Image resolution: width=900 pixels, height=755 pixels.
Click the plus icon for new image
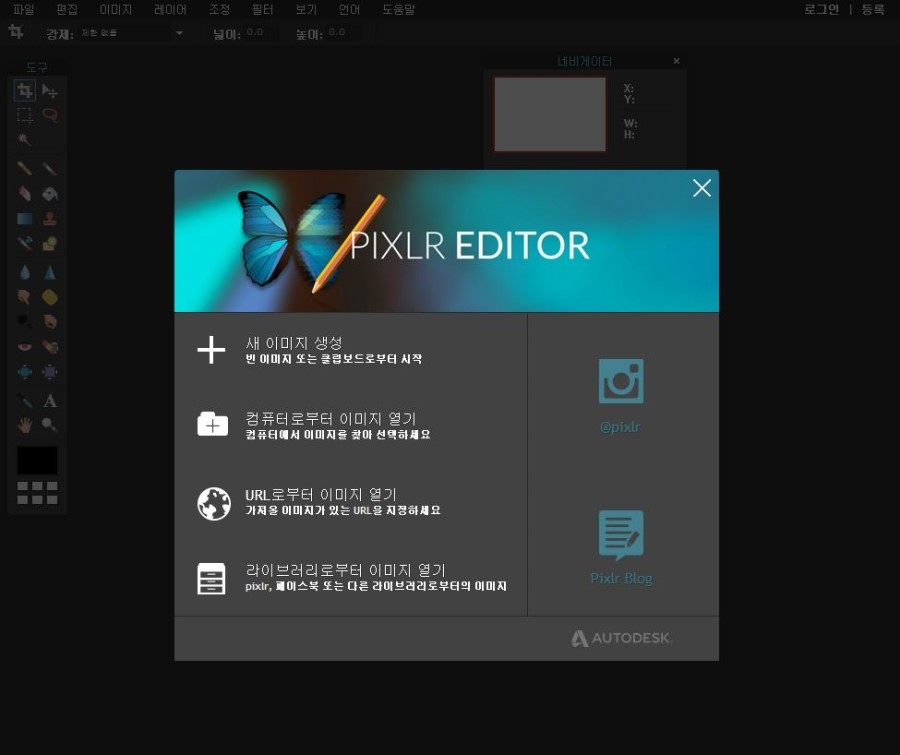pos(211,350)
